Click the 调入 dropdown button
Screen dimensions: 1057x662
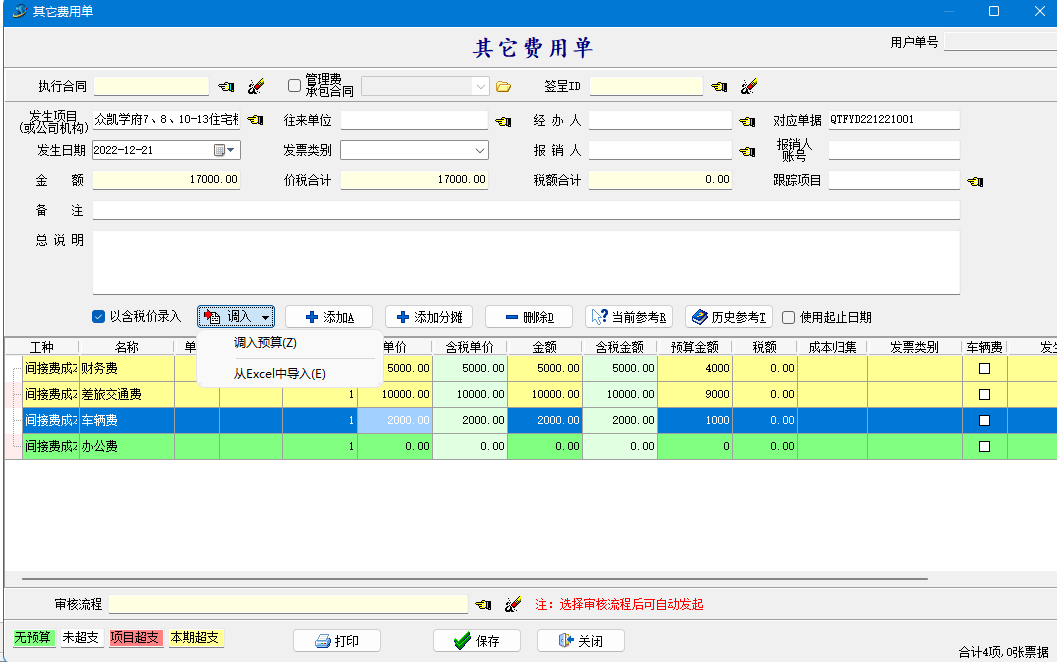237,317
